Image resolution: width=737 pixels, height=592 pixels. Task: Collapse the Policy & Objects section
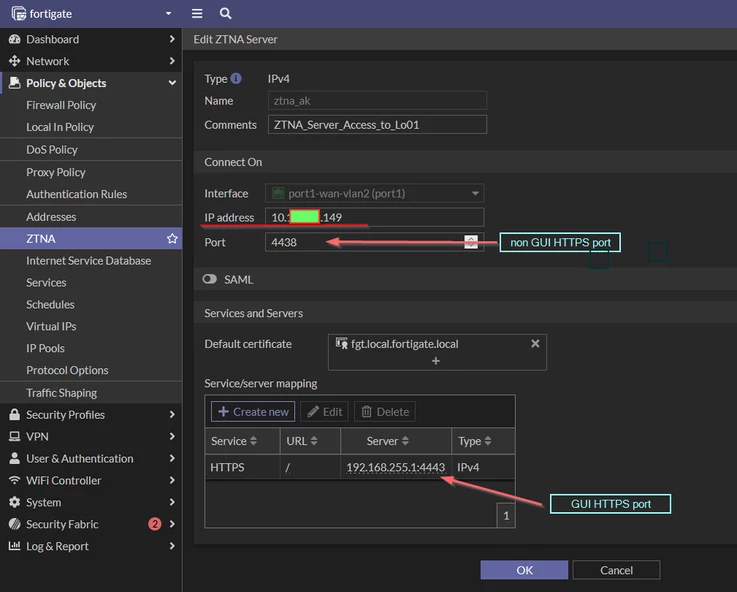click(x=172, y=83)
